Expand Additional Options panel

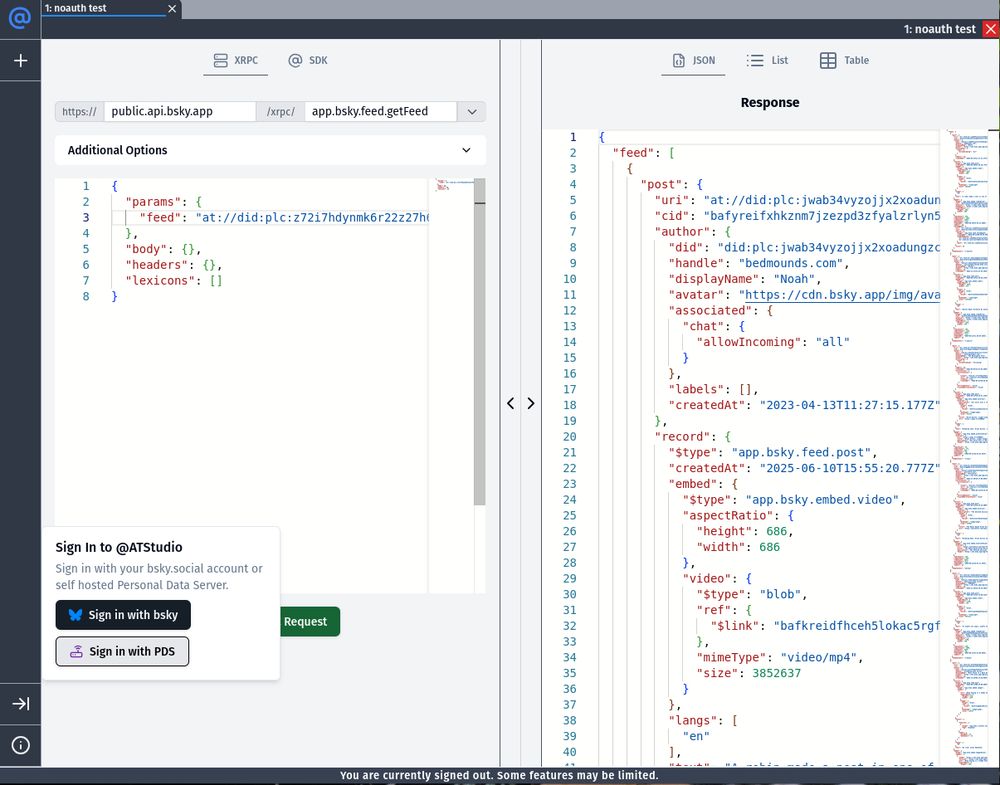click(270, 150)
